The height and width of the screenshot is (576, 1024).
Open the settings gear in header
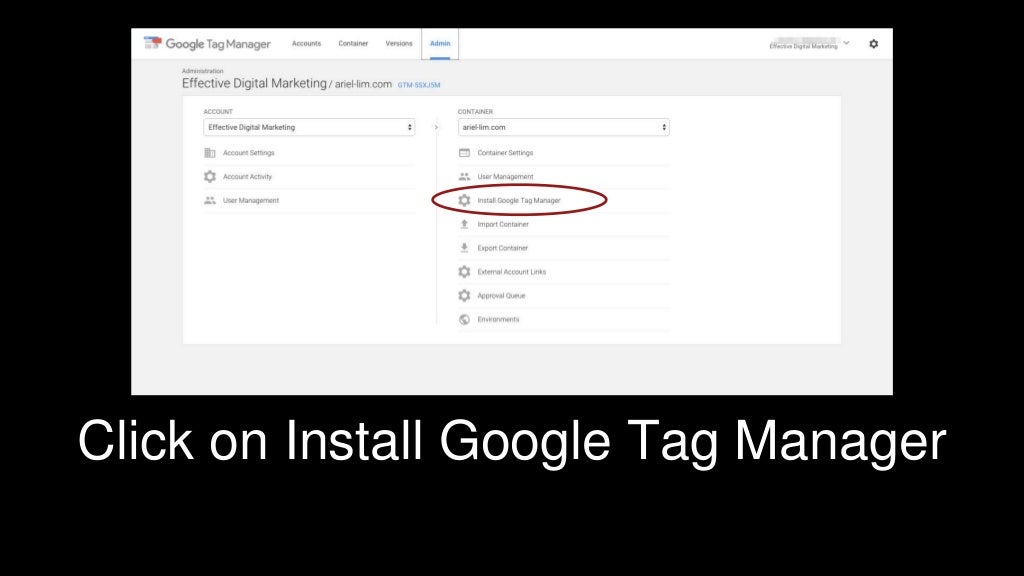pos(874,44)
